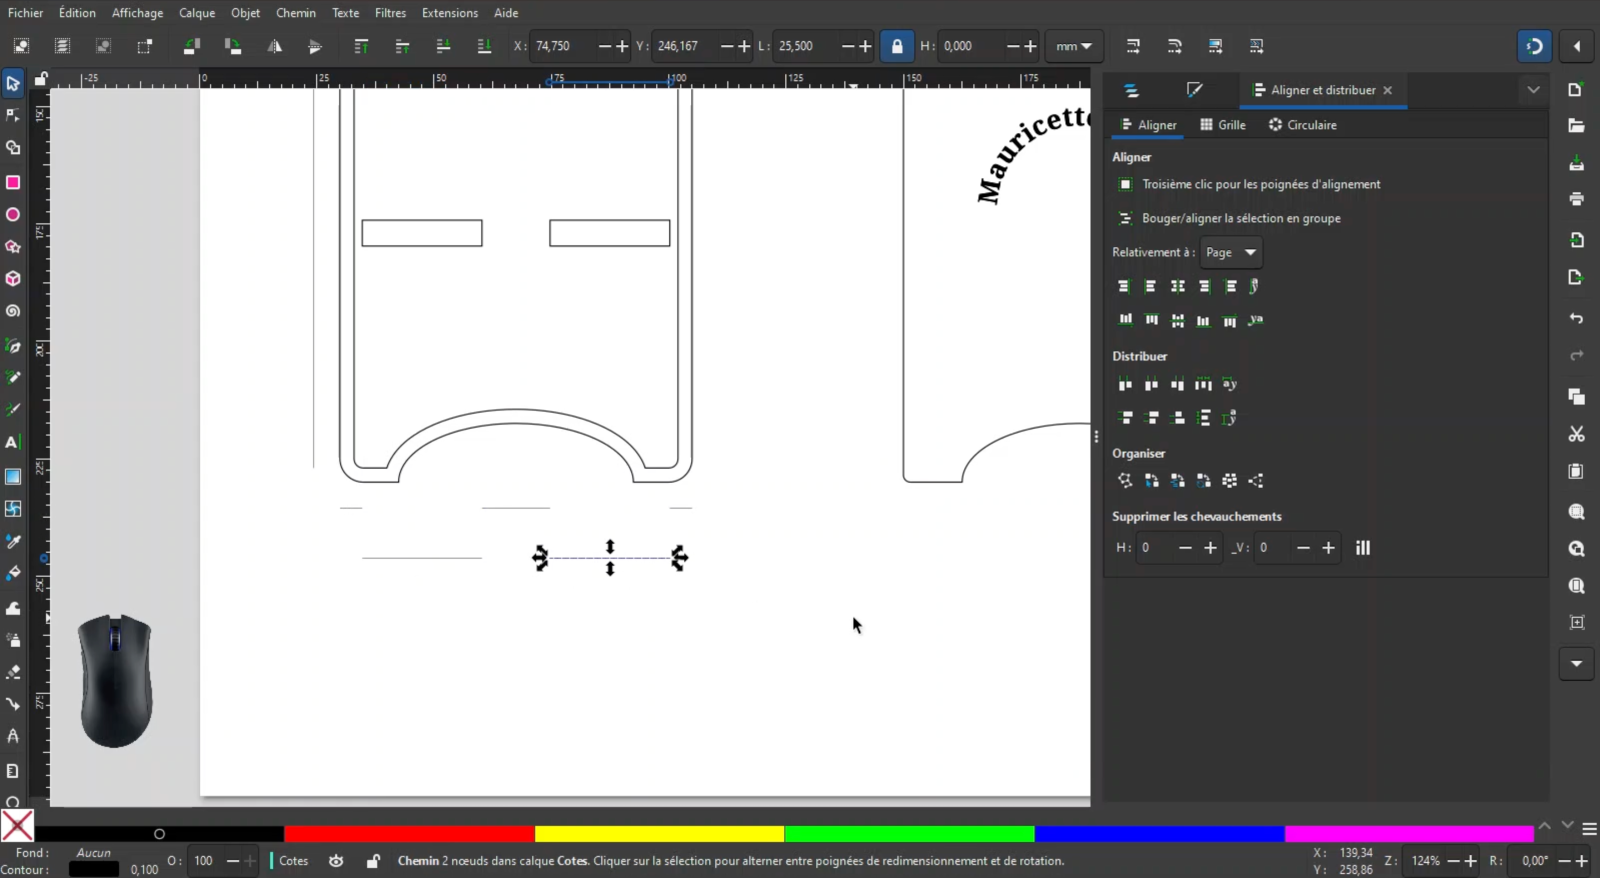Click the Print icon in right bar
The width and height of the screenshot is (1600, 878).
coord(1576,199)
